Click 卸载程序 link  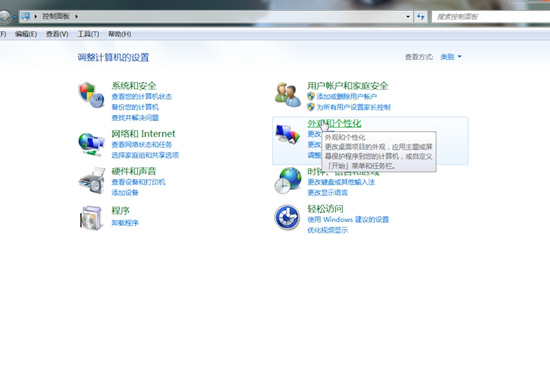(125, 223)
